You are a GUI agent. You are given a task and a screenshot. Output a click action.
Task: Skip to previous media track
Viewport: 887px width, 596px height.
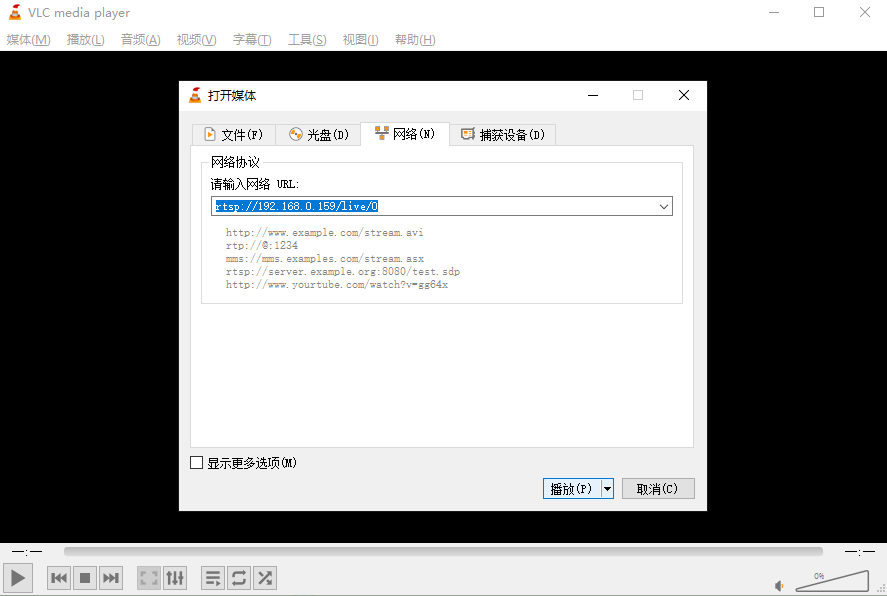tap(59, 578)
